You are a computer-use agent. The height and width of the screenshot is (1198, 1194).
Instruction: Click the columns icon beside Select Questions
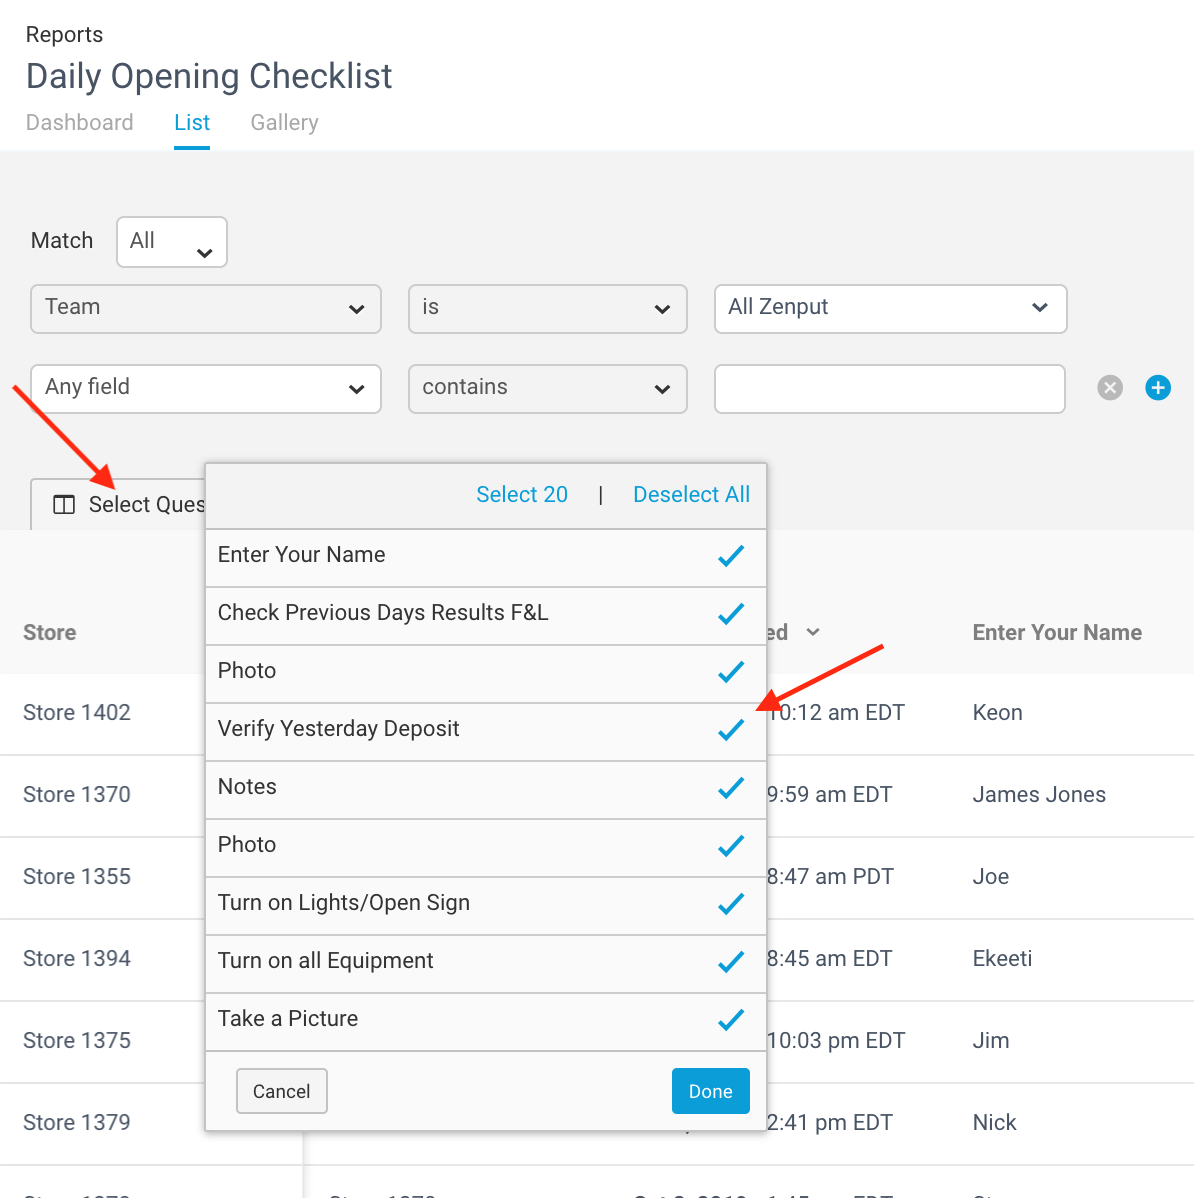click(64, 505)
